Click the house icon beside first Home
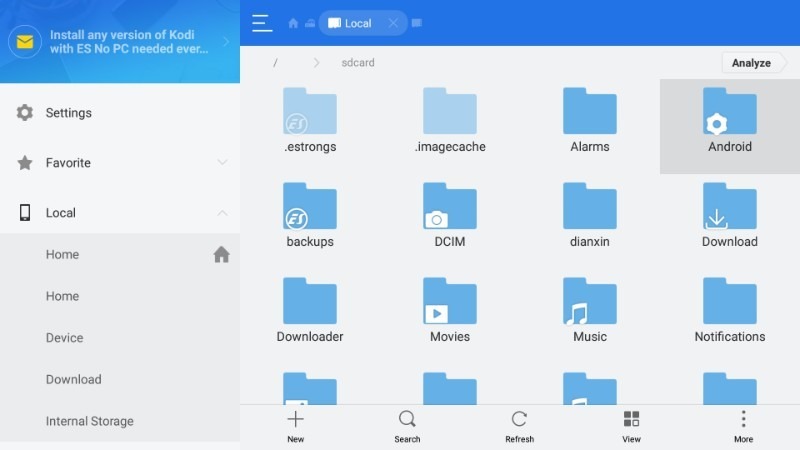 pos(221,254)
